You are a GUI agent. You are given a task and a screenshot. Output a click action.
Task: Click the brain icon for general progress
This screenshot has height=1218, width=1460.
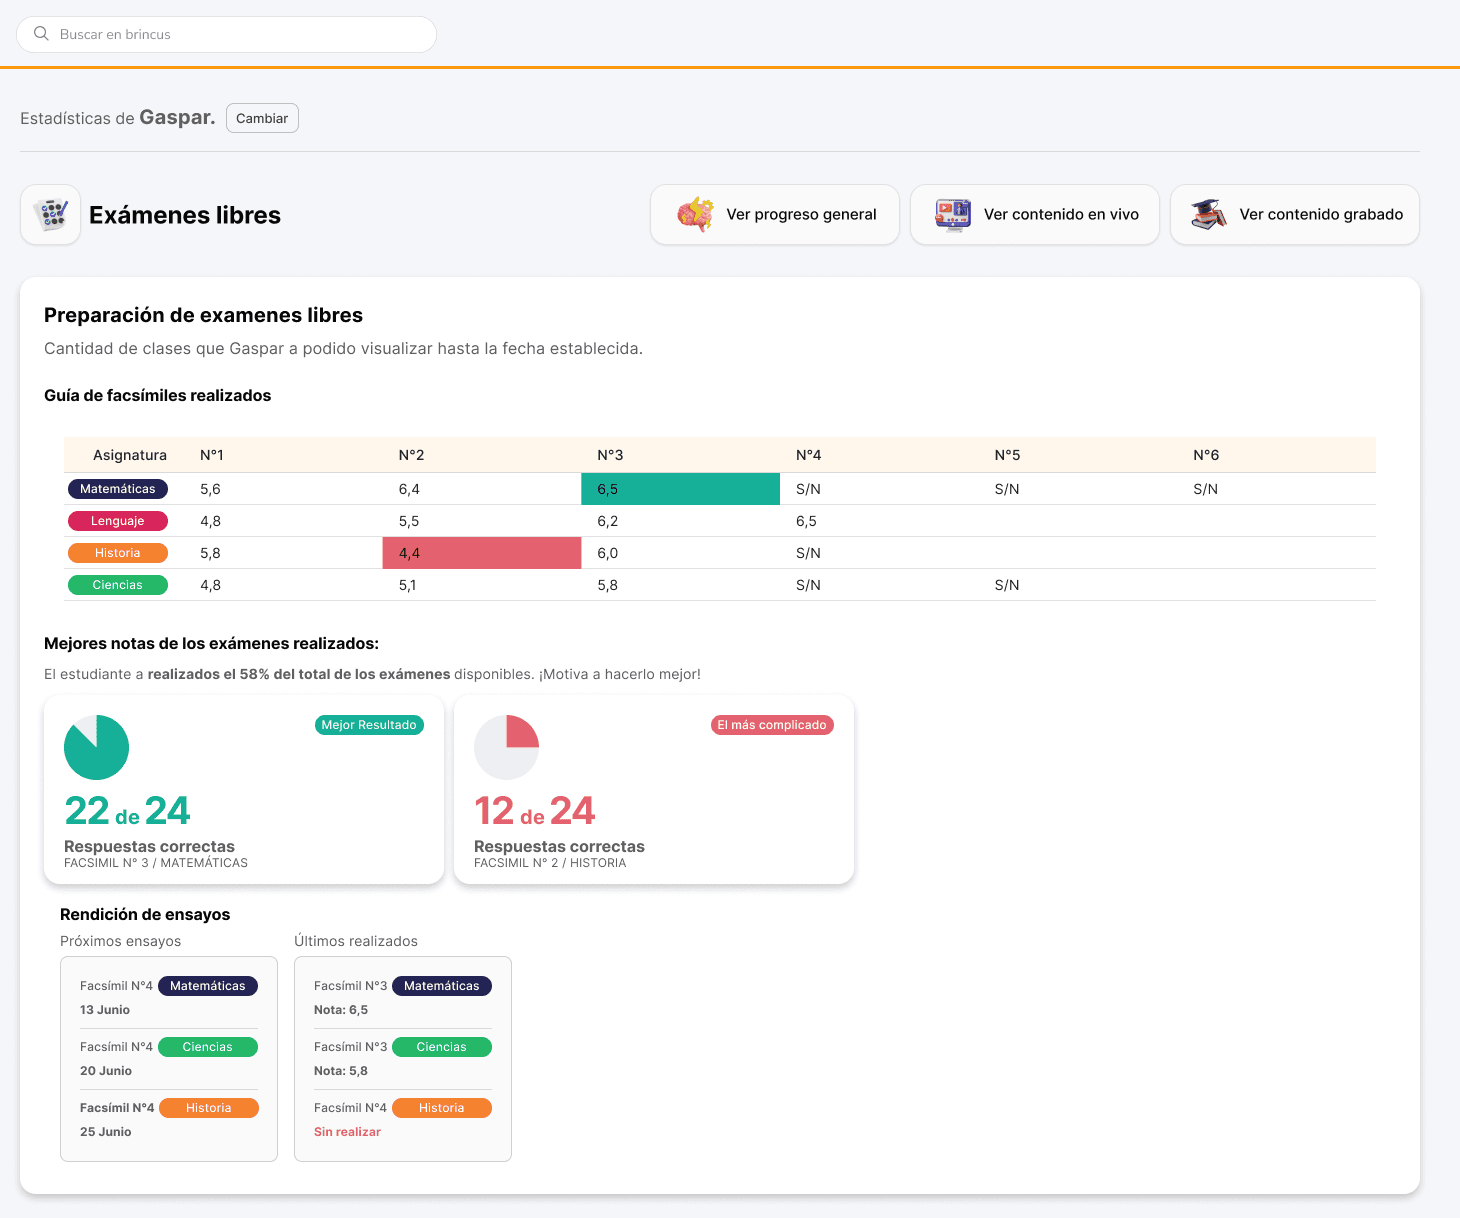click(695, 214)
